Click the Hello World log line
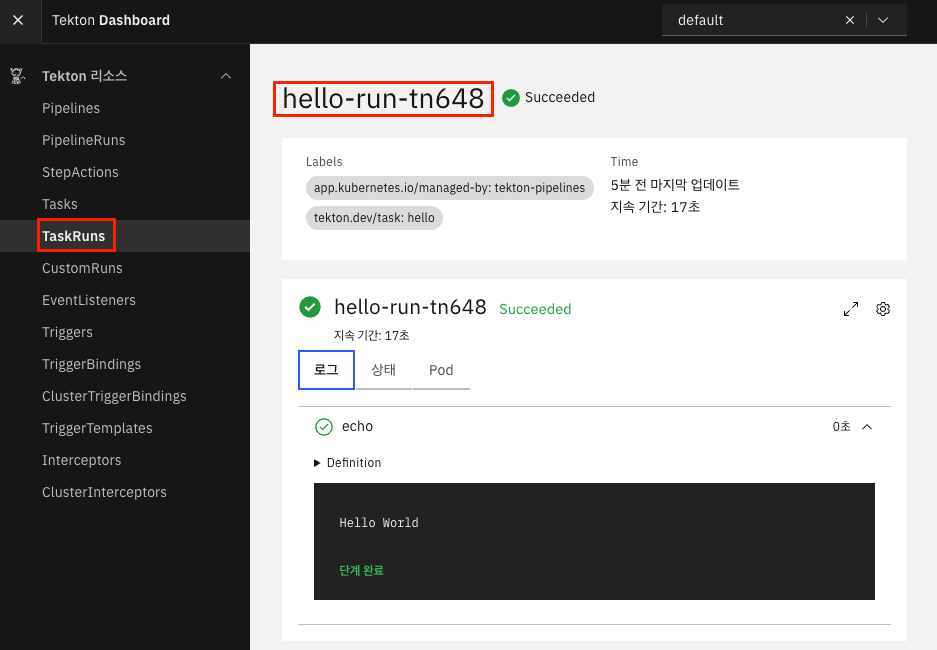 379,523
